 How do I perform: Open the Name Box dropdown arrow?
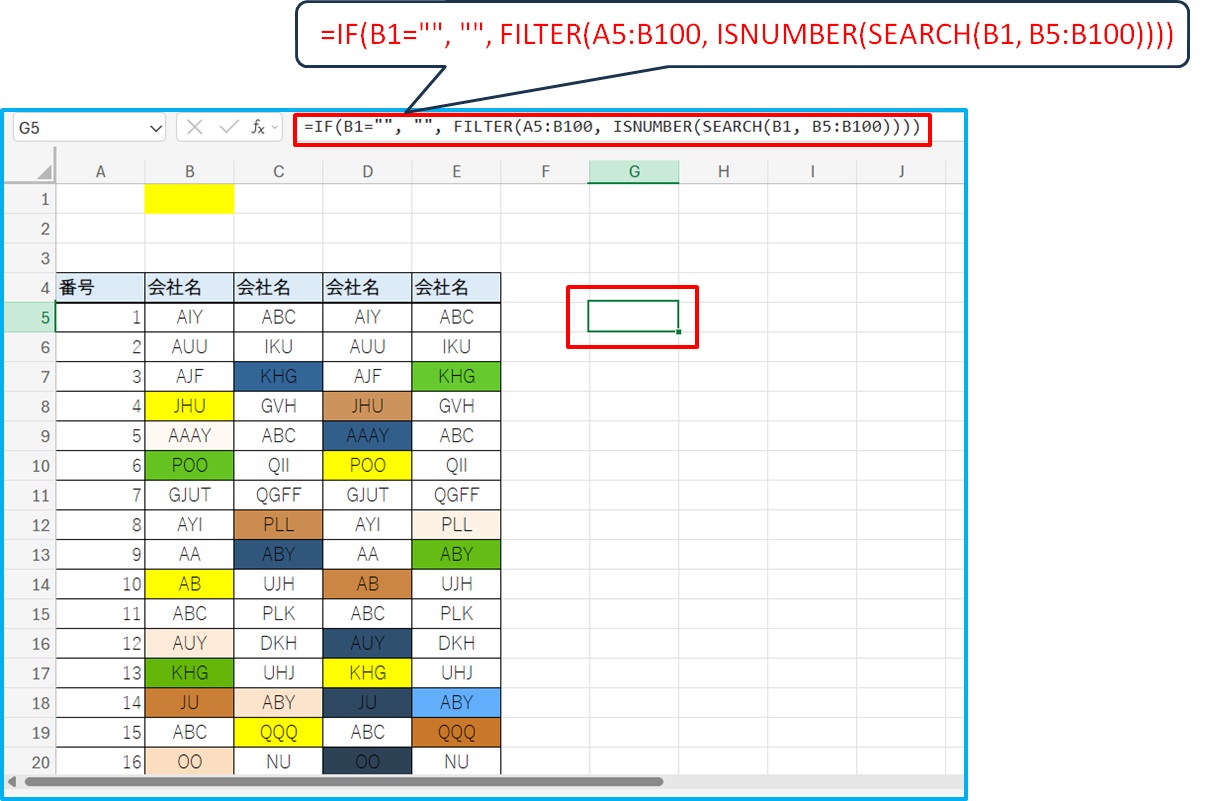(155, 128)
